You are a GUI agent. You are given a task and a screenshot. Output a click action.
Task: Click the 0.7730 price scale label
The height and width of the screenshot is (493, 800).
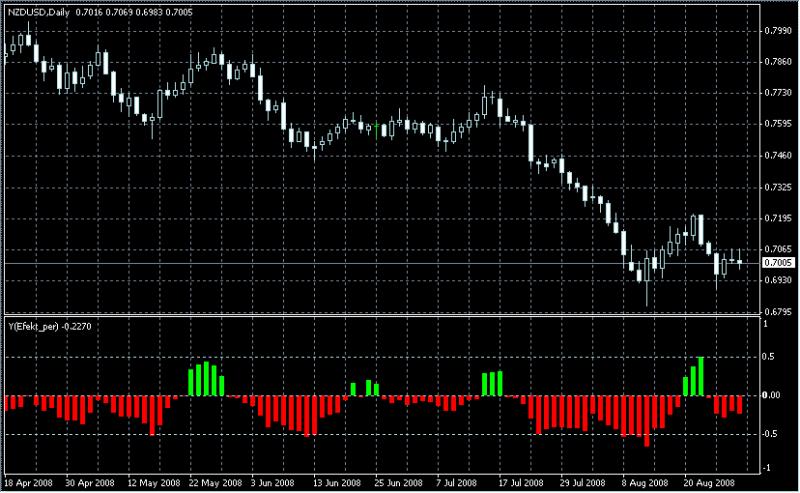(x=778, y=93)
